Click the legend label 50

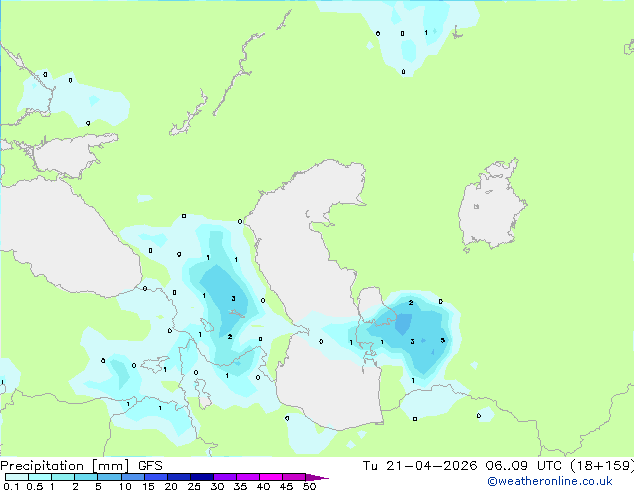[309, 486]
